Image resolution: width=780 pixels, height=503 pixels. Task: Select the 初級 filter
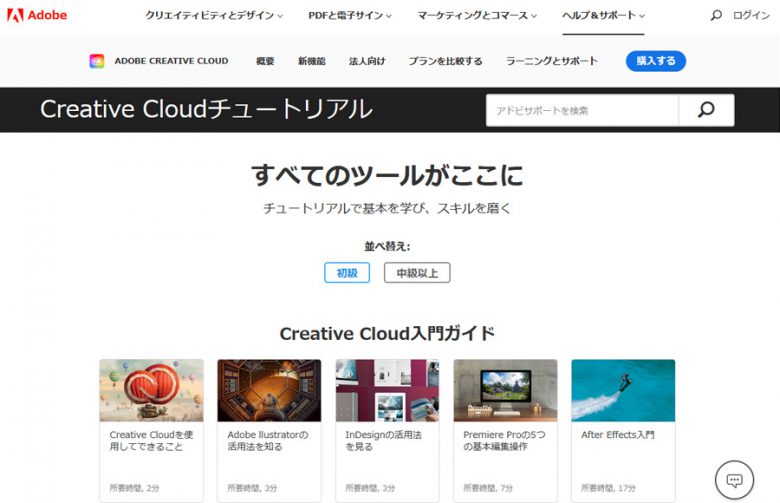click(x=347, y=273)
